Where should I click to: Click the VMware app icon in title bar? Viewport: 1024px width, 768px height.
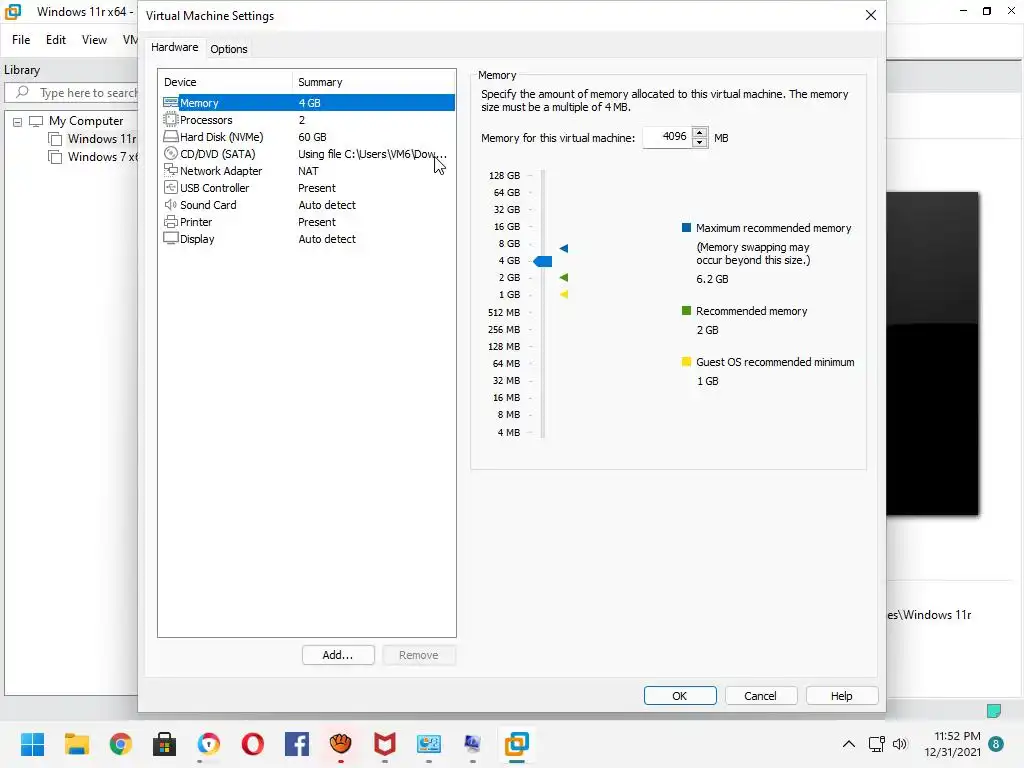[13, 12]
